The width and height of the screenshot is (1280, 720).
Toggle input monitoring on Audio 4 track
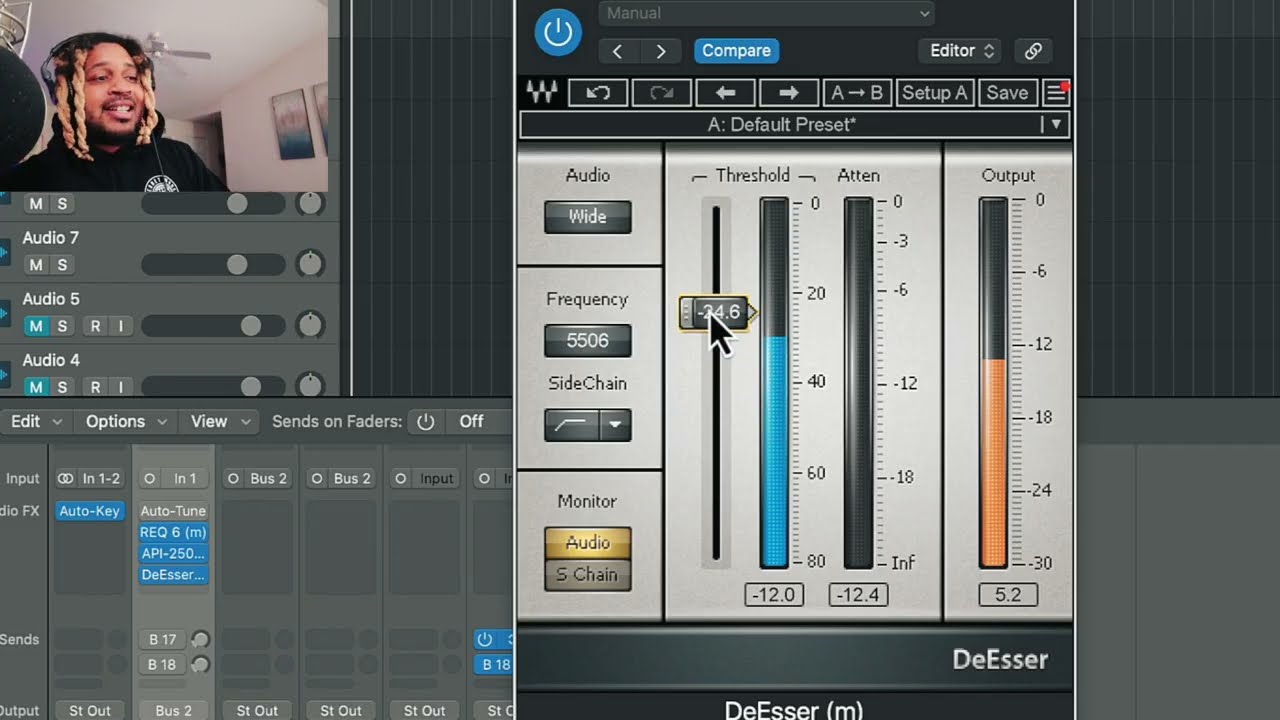(121, 387)
